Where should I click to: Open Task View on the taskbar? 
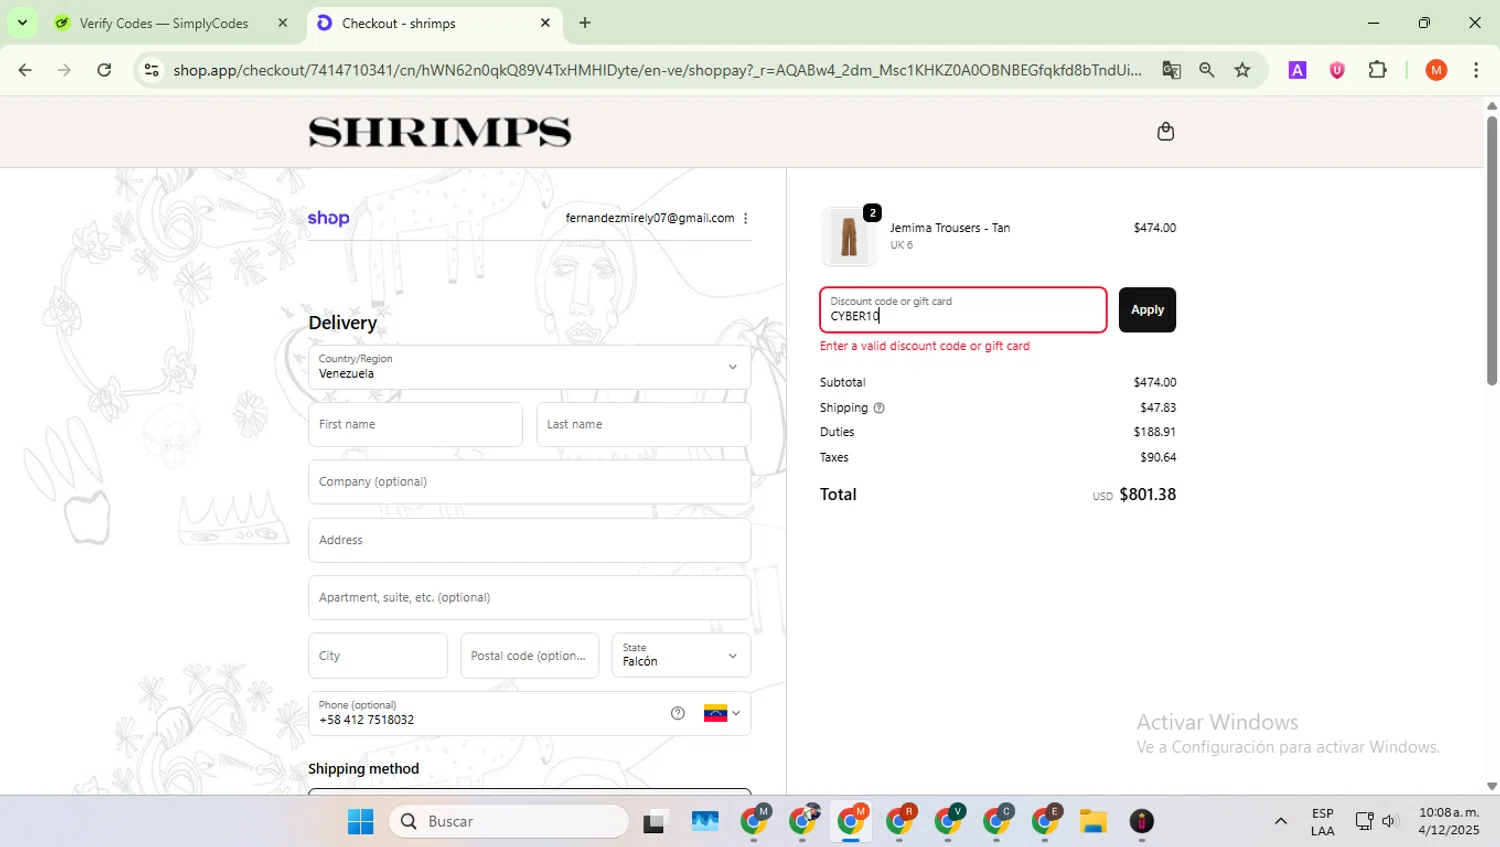tap(655, 821)
